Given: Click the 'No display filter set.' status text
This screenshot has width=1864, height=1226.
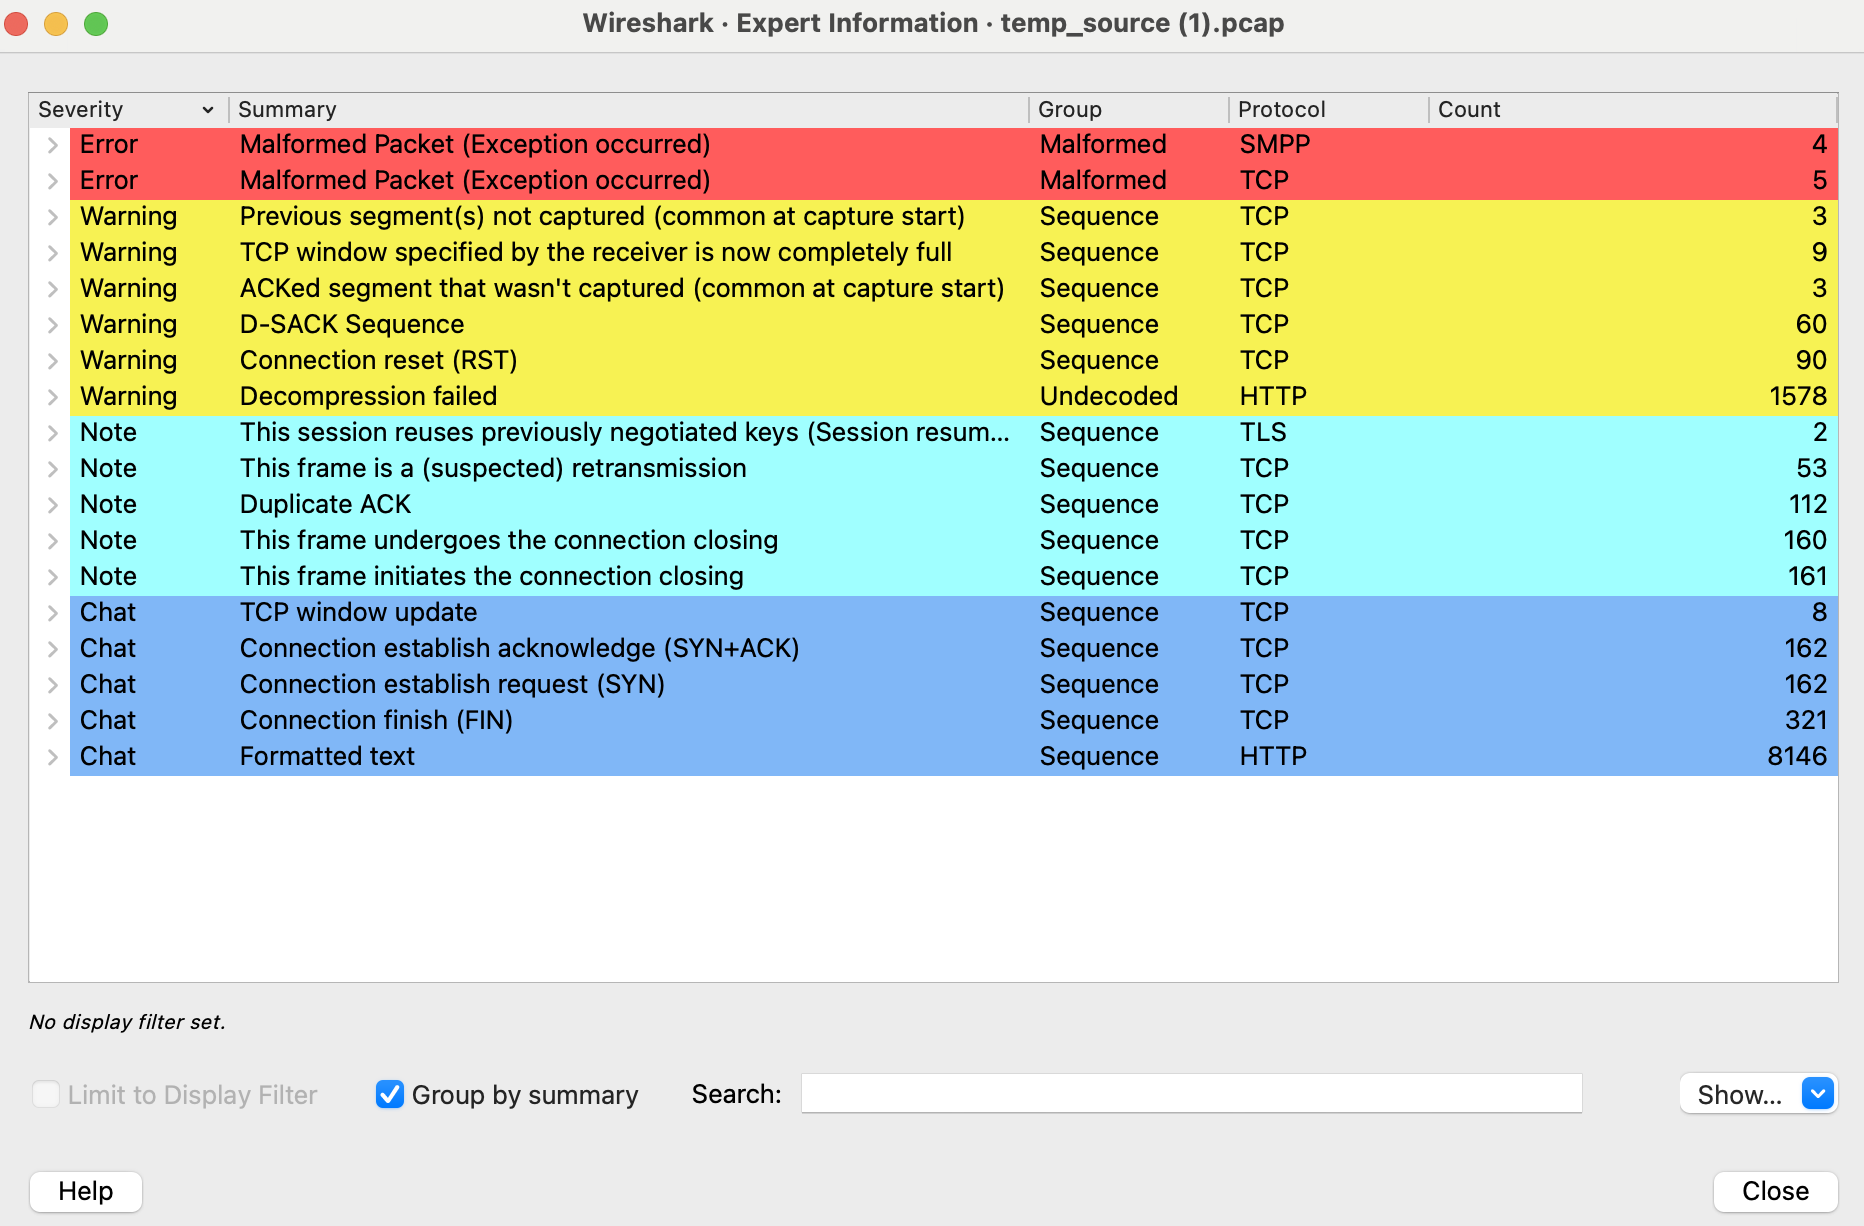Looking at the screenshot, I should pos(128,1022).
